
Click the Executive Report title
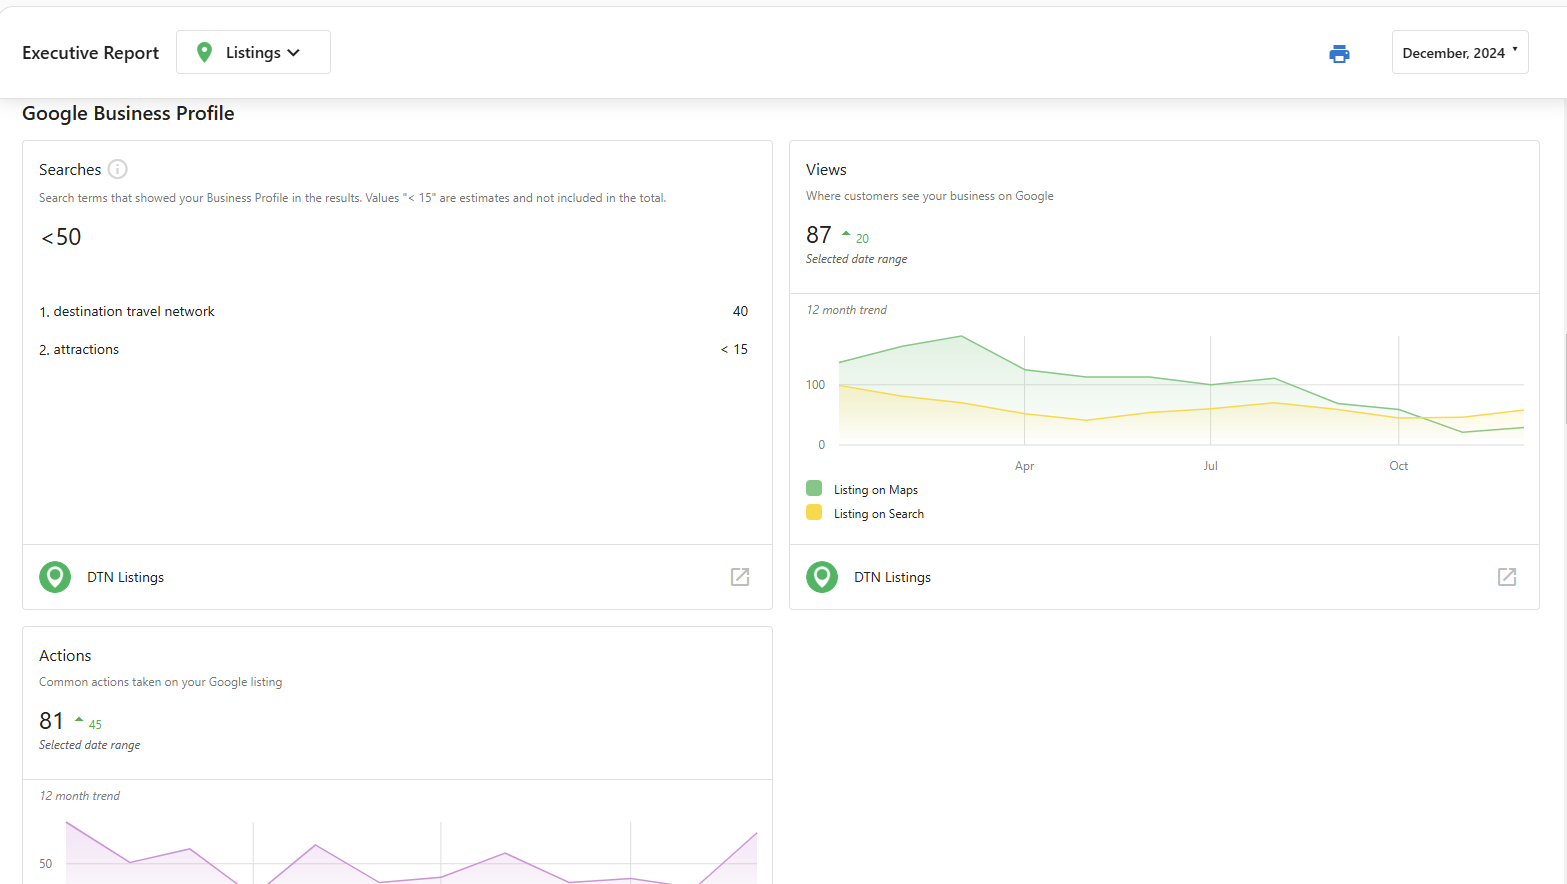[x=90, y=53]
